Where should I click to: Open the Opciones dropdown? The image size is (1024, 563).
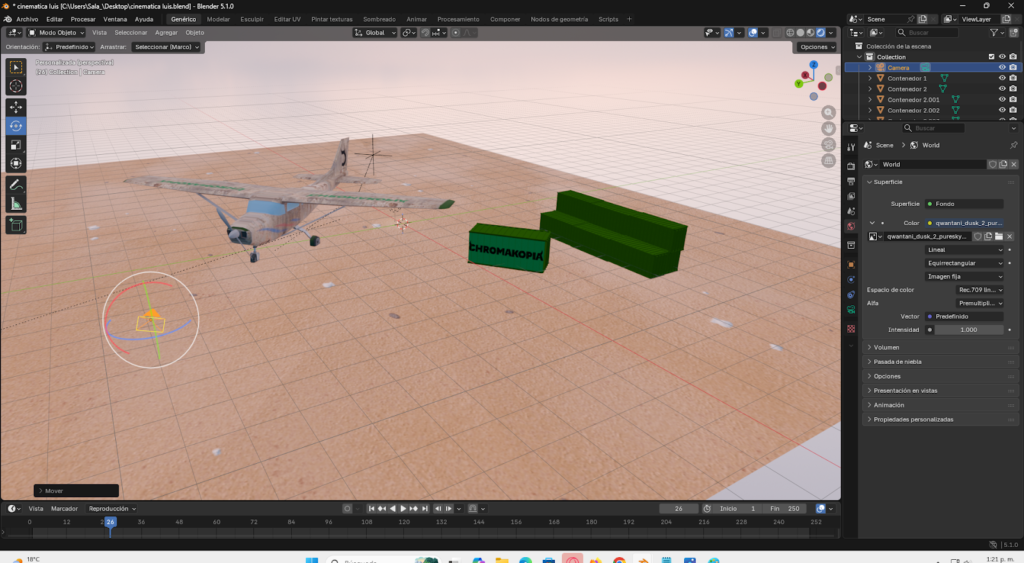click(x=816, y=47)
